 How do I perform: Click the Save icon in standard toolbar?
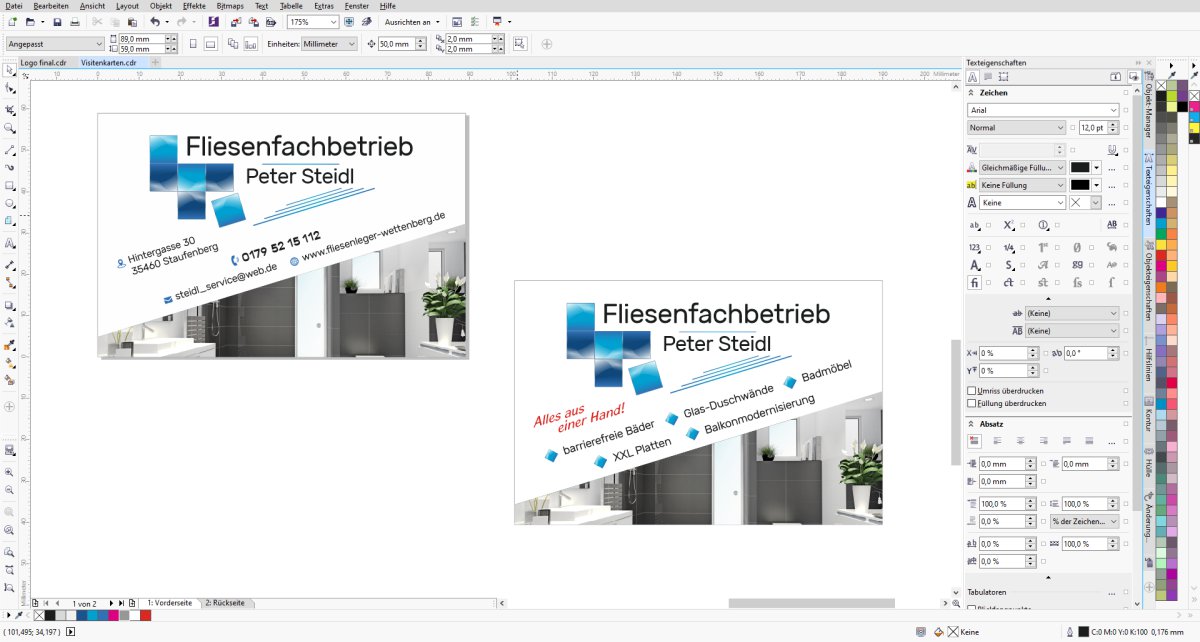(x=57, y=21)
